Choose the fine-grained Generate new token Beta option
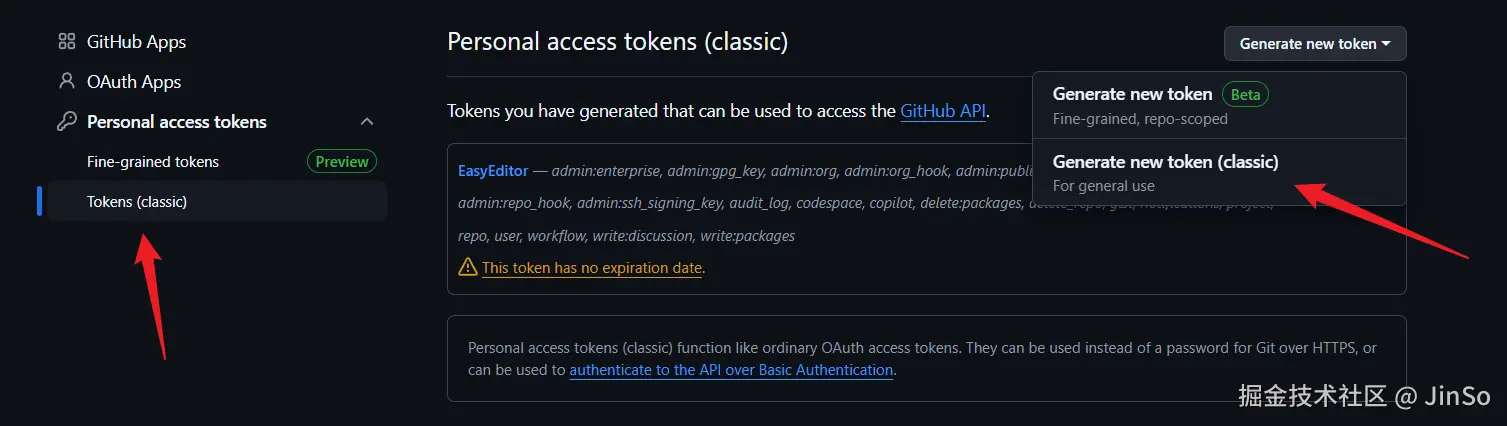The width and height of the screenshot is (1507, 426). 1132,94
